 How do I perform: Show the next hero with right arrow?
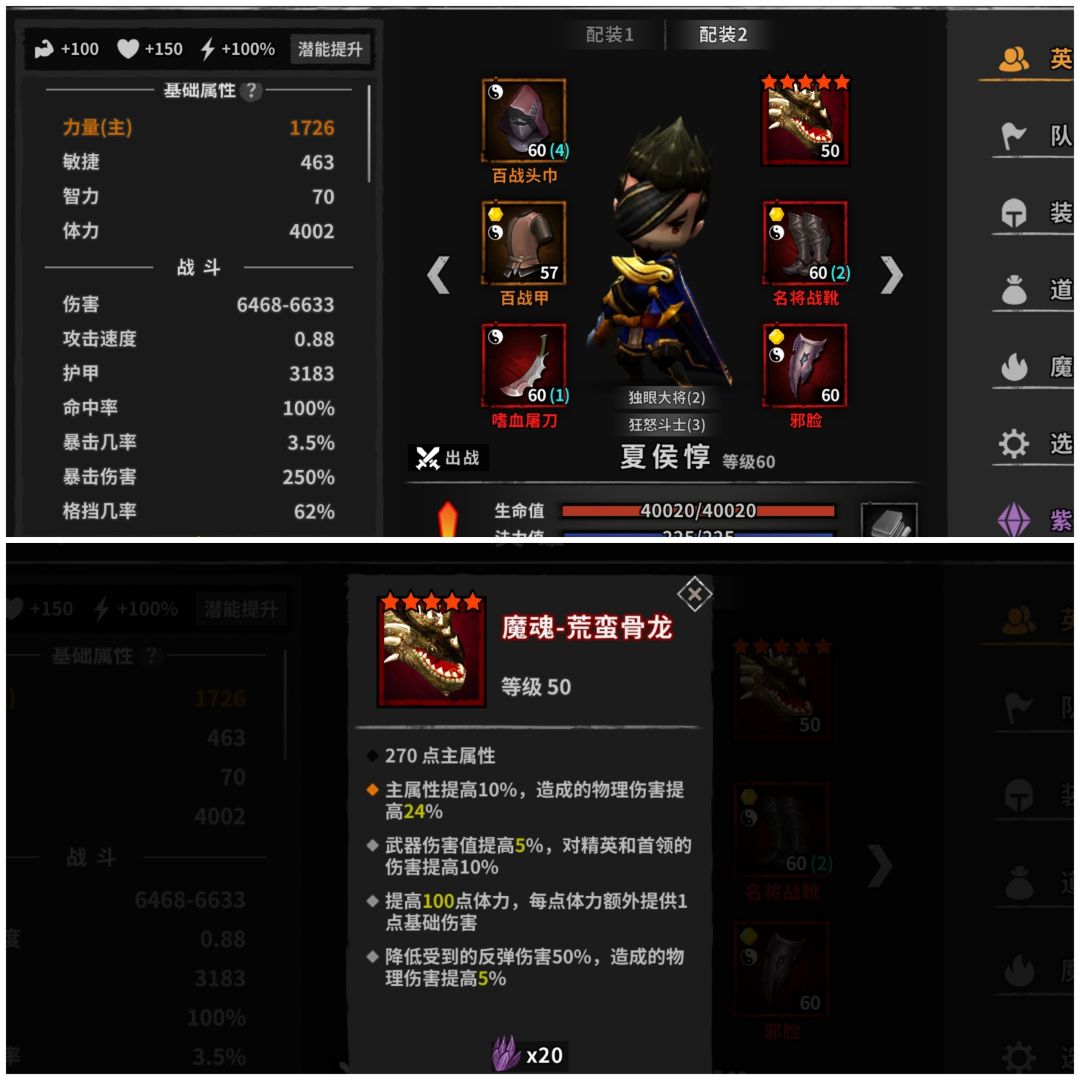tap(891, 275)
